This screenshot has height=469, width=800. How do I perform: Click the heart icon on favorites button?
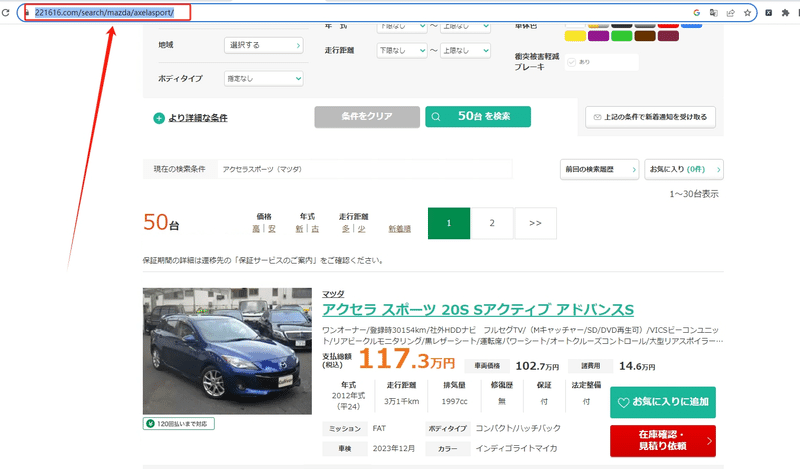click(623, 403)
